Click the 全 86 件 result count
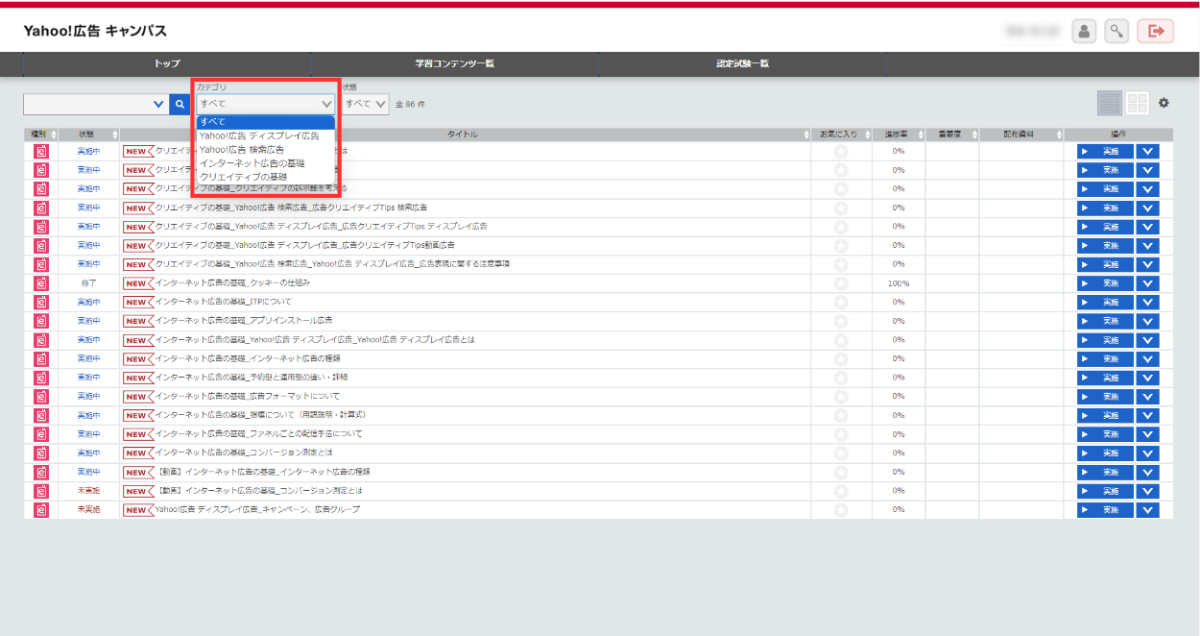This screenshot has width=1200, height=636. tap(410, 104)
